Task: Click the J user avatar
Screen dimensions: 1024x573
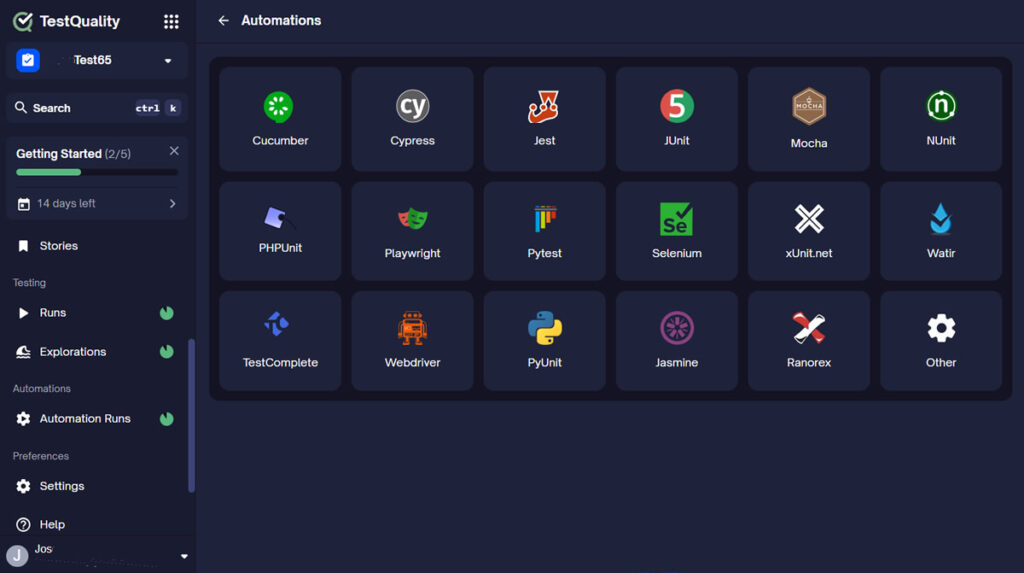Action: [17, 556]
